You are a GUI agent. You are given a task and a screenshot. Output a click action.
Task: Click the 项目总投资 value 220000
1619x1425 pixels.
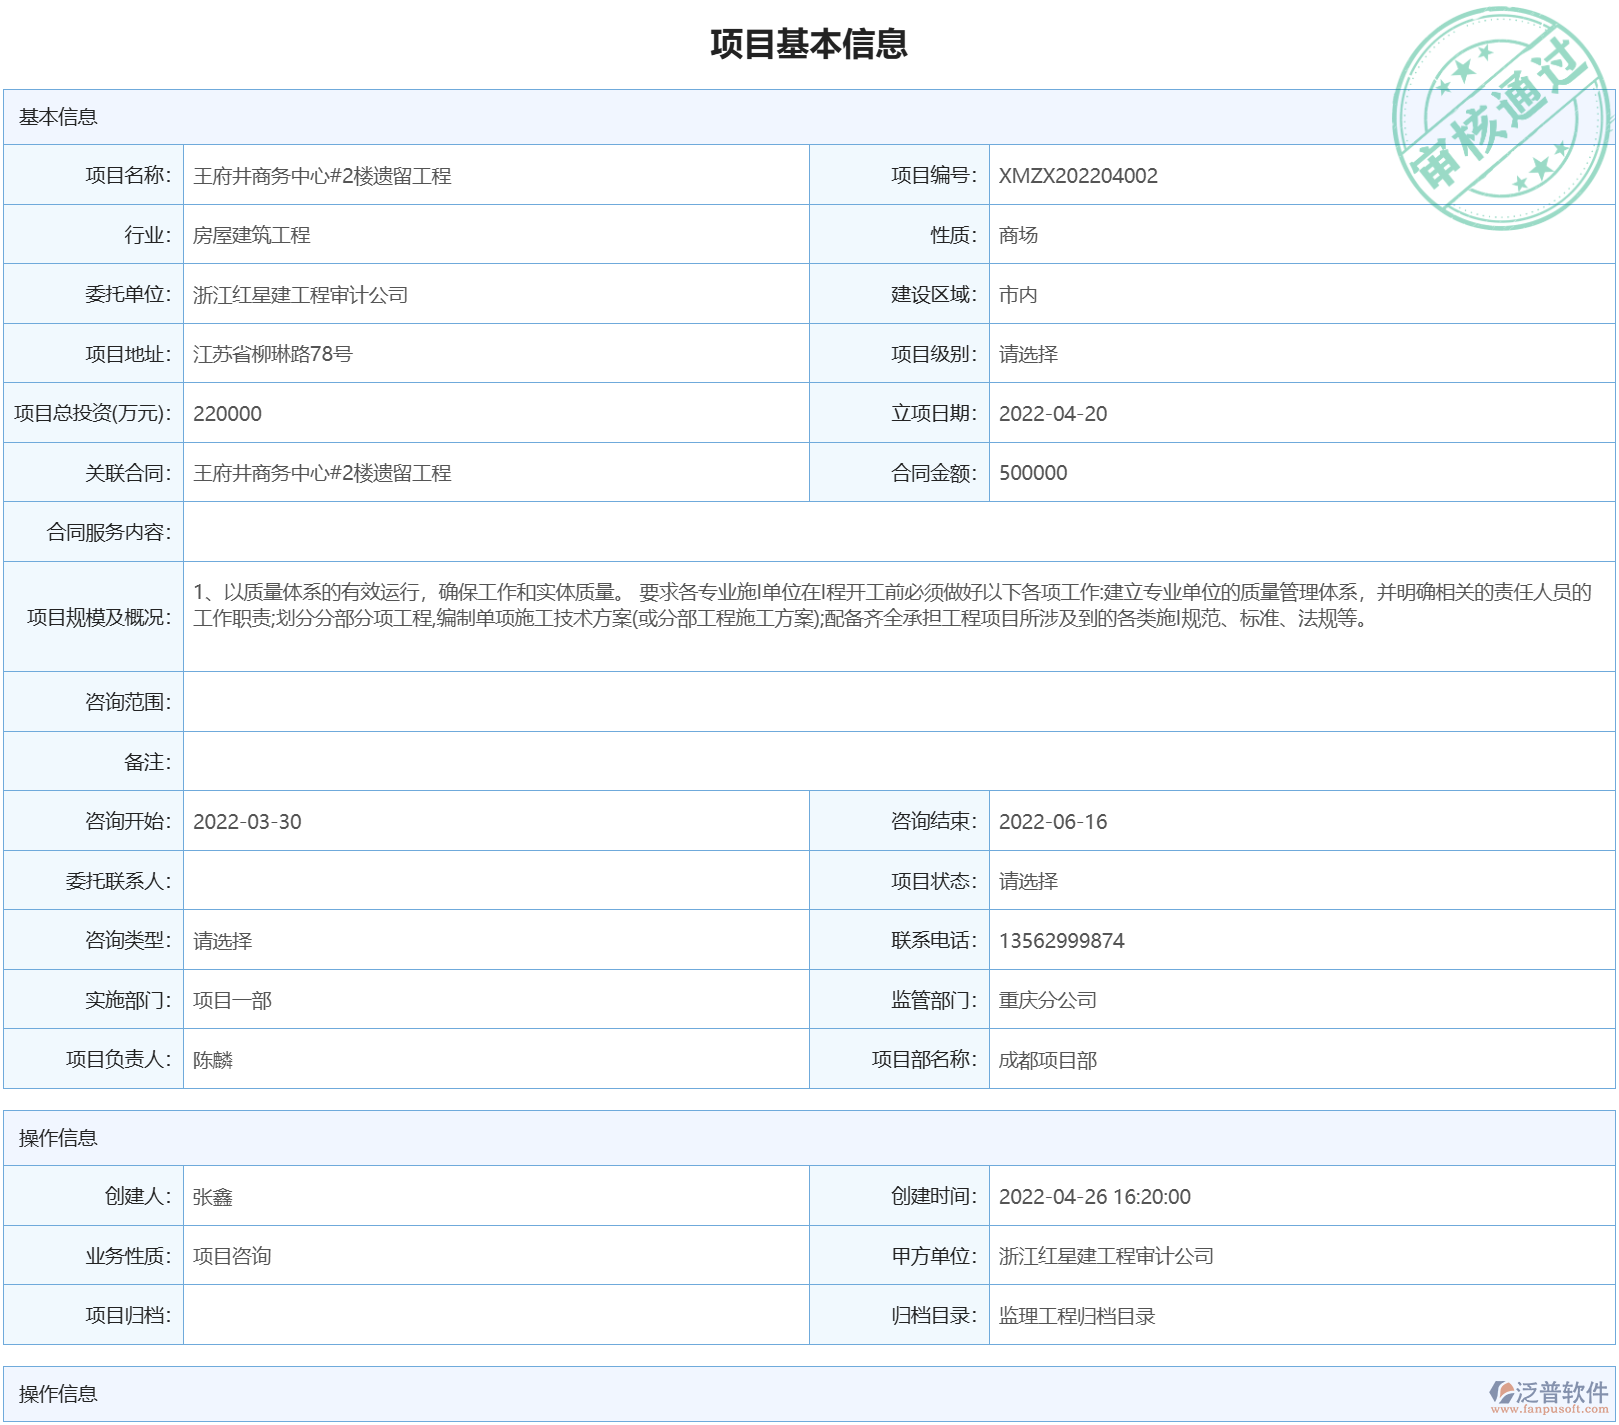(228, 414)
